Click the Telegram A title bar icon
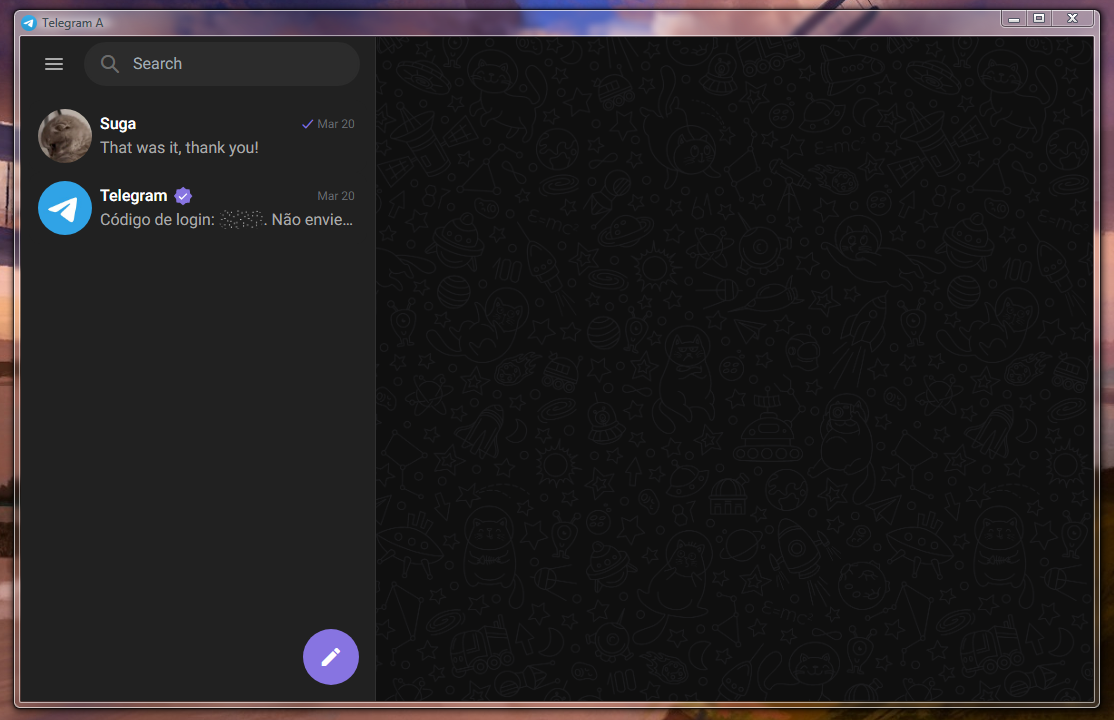The height and width of the screenshot is (720, 1114). coord(28,23)
